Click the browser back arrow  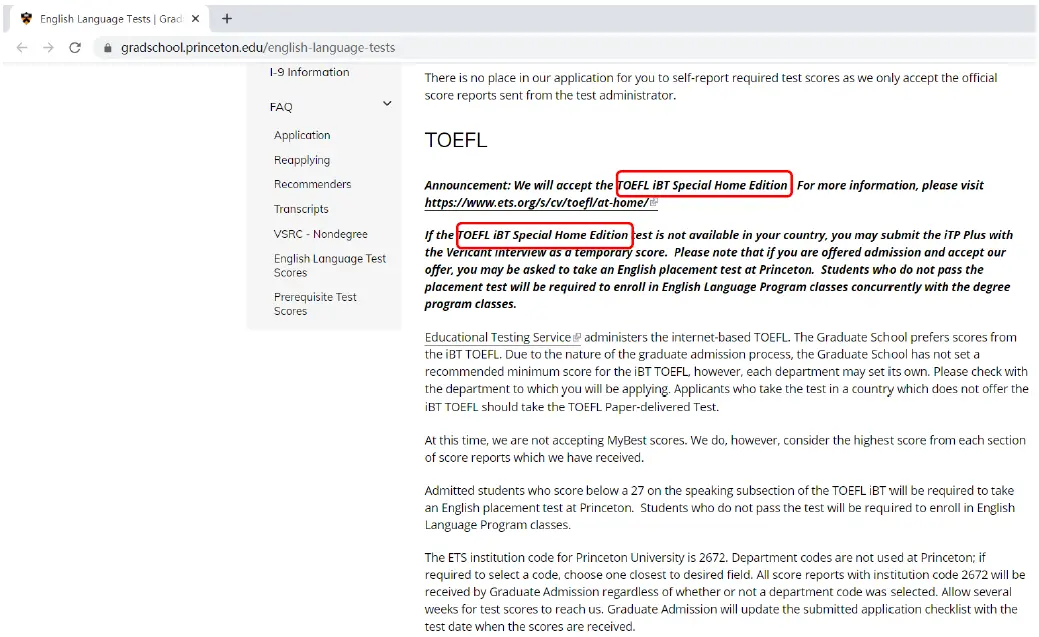pyautogui.click(x=22, y=48)
